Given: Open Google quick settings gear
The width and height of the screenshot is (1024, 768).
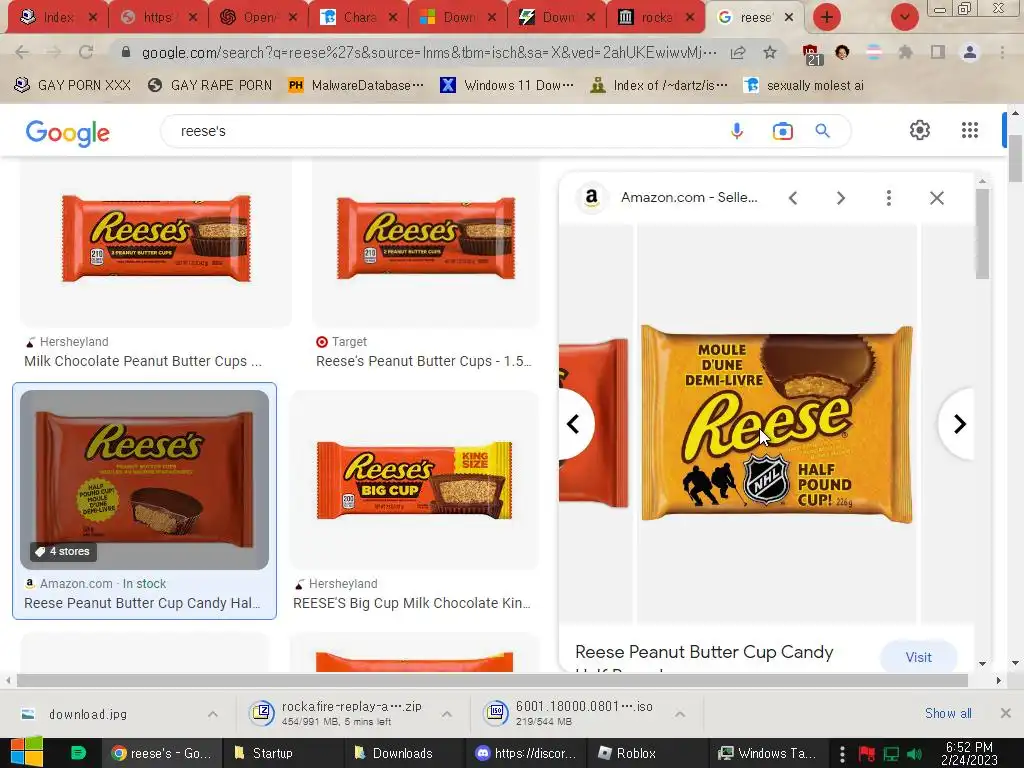Looking at the screenshot, I should (x=920, y=130).
